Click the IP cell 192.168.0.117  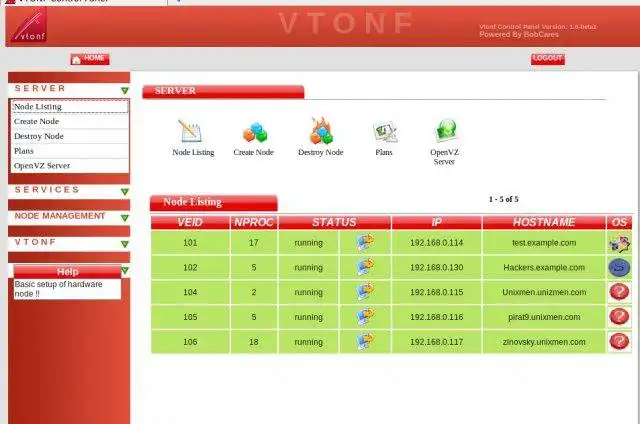click(436, 342)
